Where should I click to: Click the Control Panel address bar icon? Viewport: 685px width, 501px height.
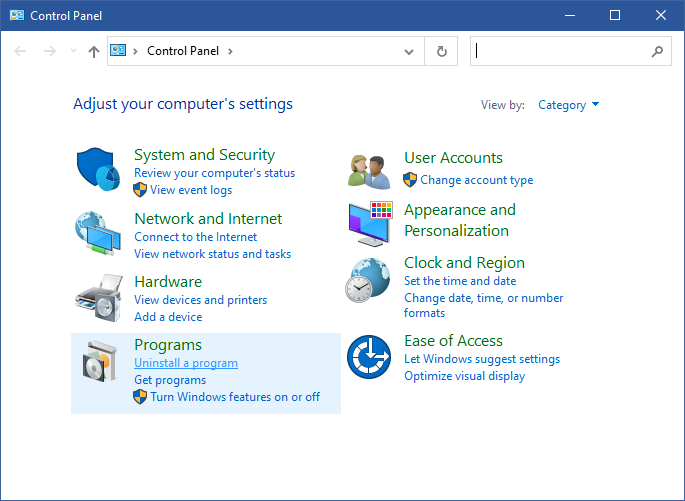pos(118,50)
